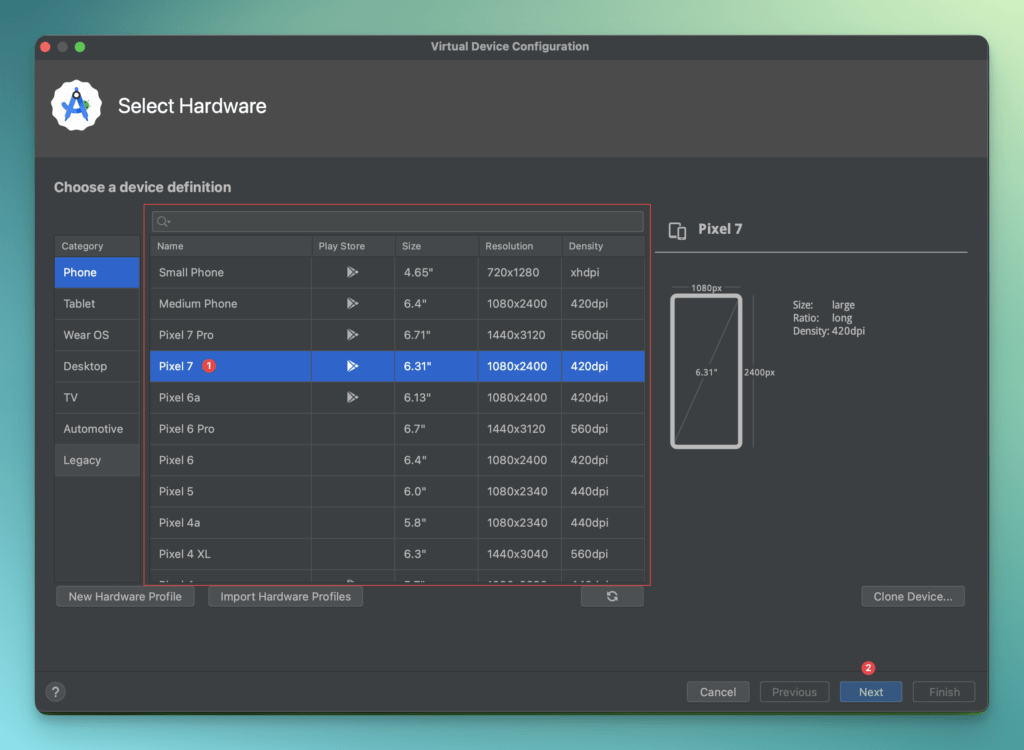The image size is (1024, 750).
Task: Click the 6.0" size cell
Action: click(437, 492)
